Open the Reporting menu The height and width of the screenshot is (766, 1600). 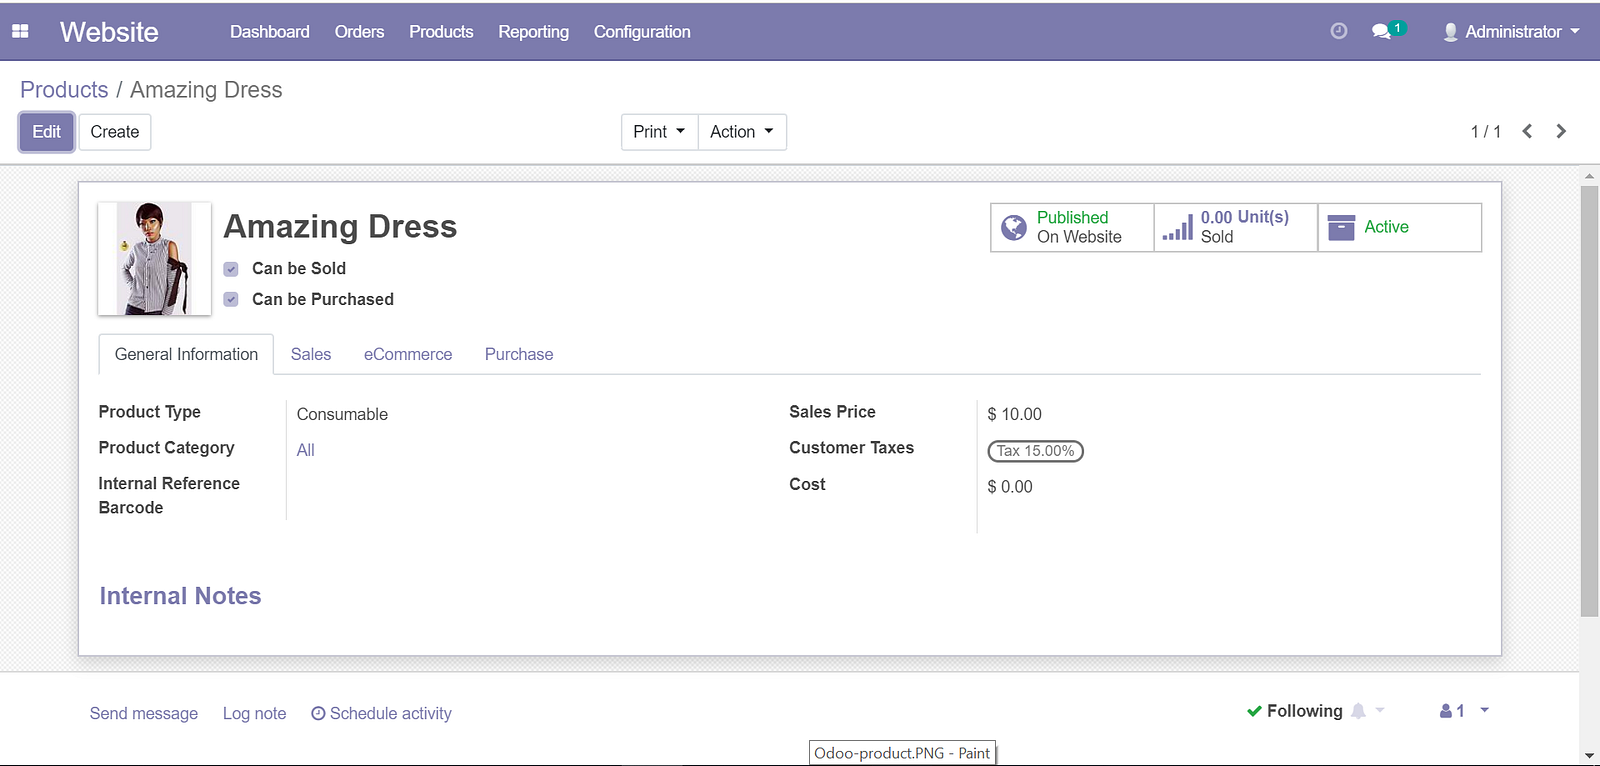tap(533, 32)
